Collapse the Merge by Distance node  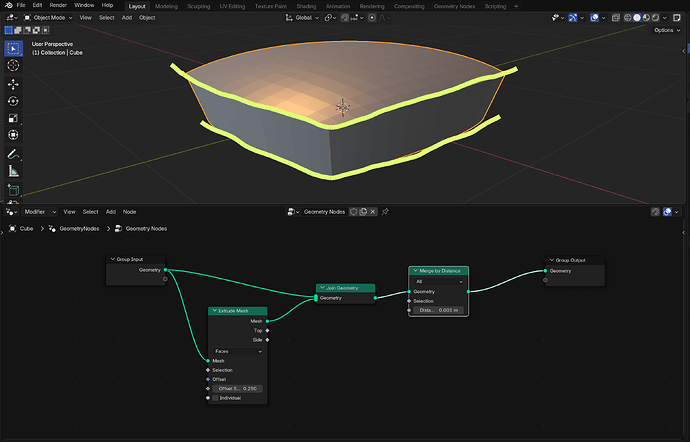[415, 271]
